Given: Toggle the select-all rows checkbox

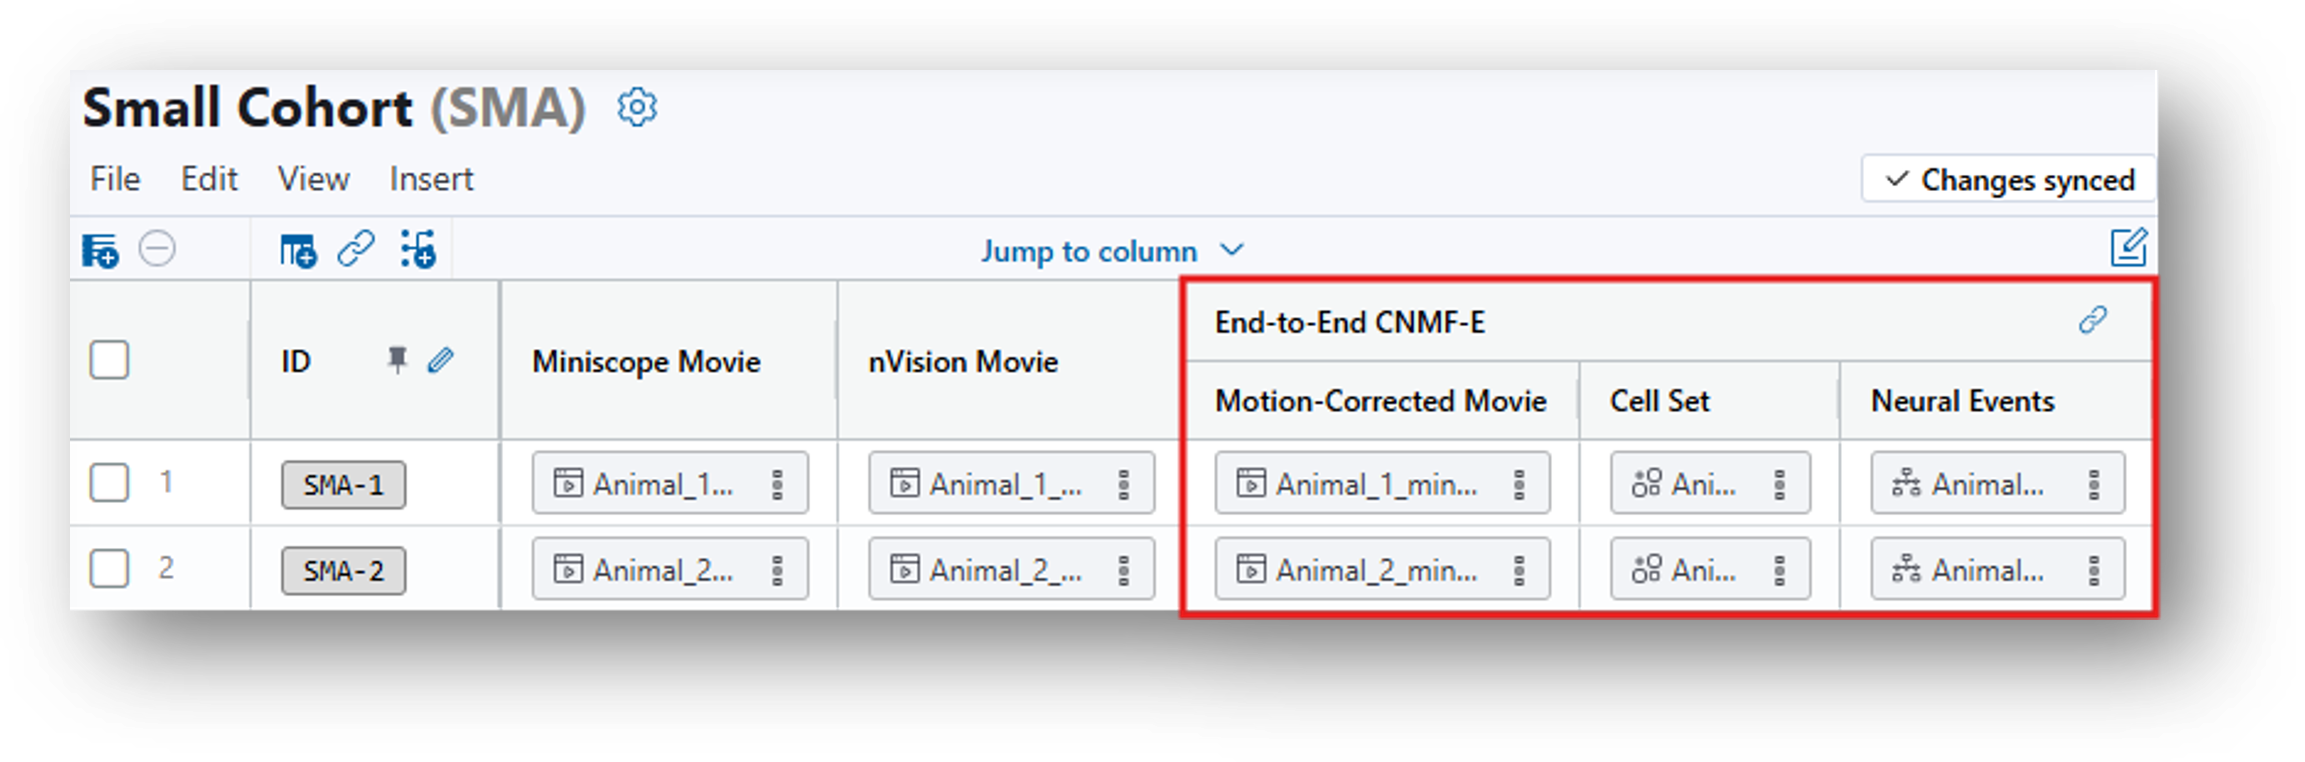Looking at the screenshot, I should [x=109, y=360].
